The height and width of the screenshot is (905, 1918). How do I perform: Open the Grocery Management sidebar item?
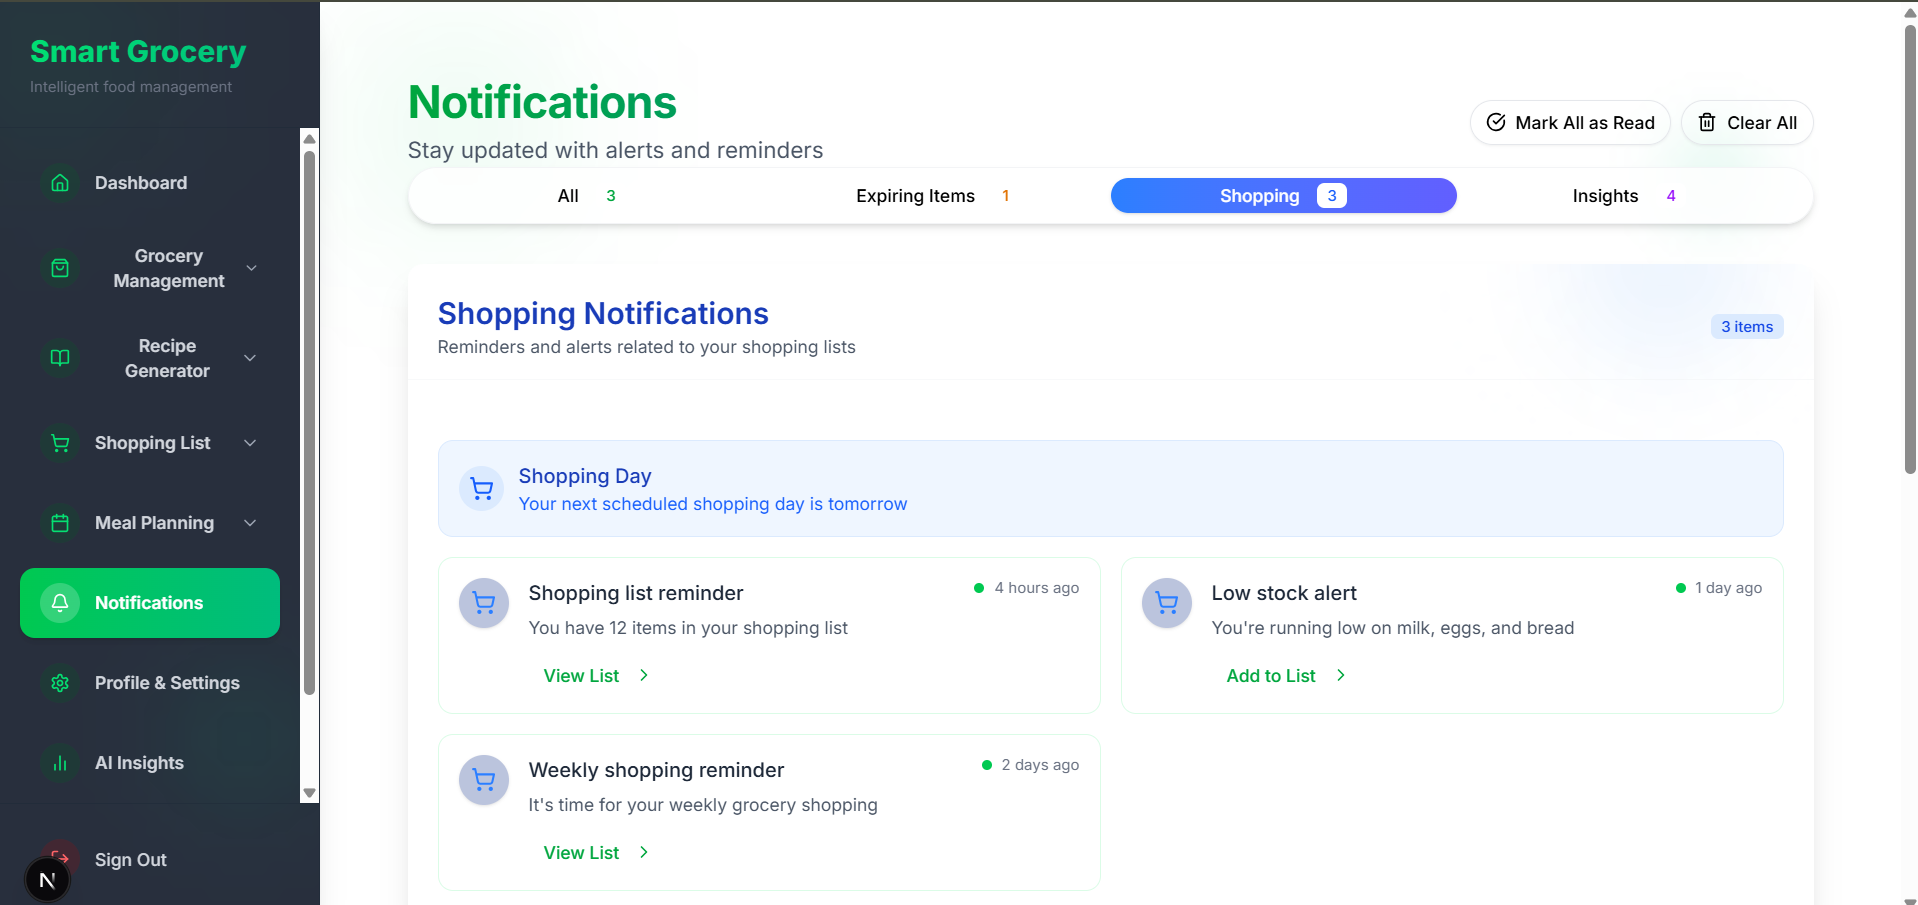pyautogui.click(x=150, y=268)
